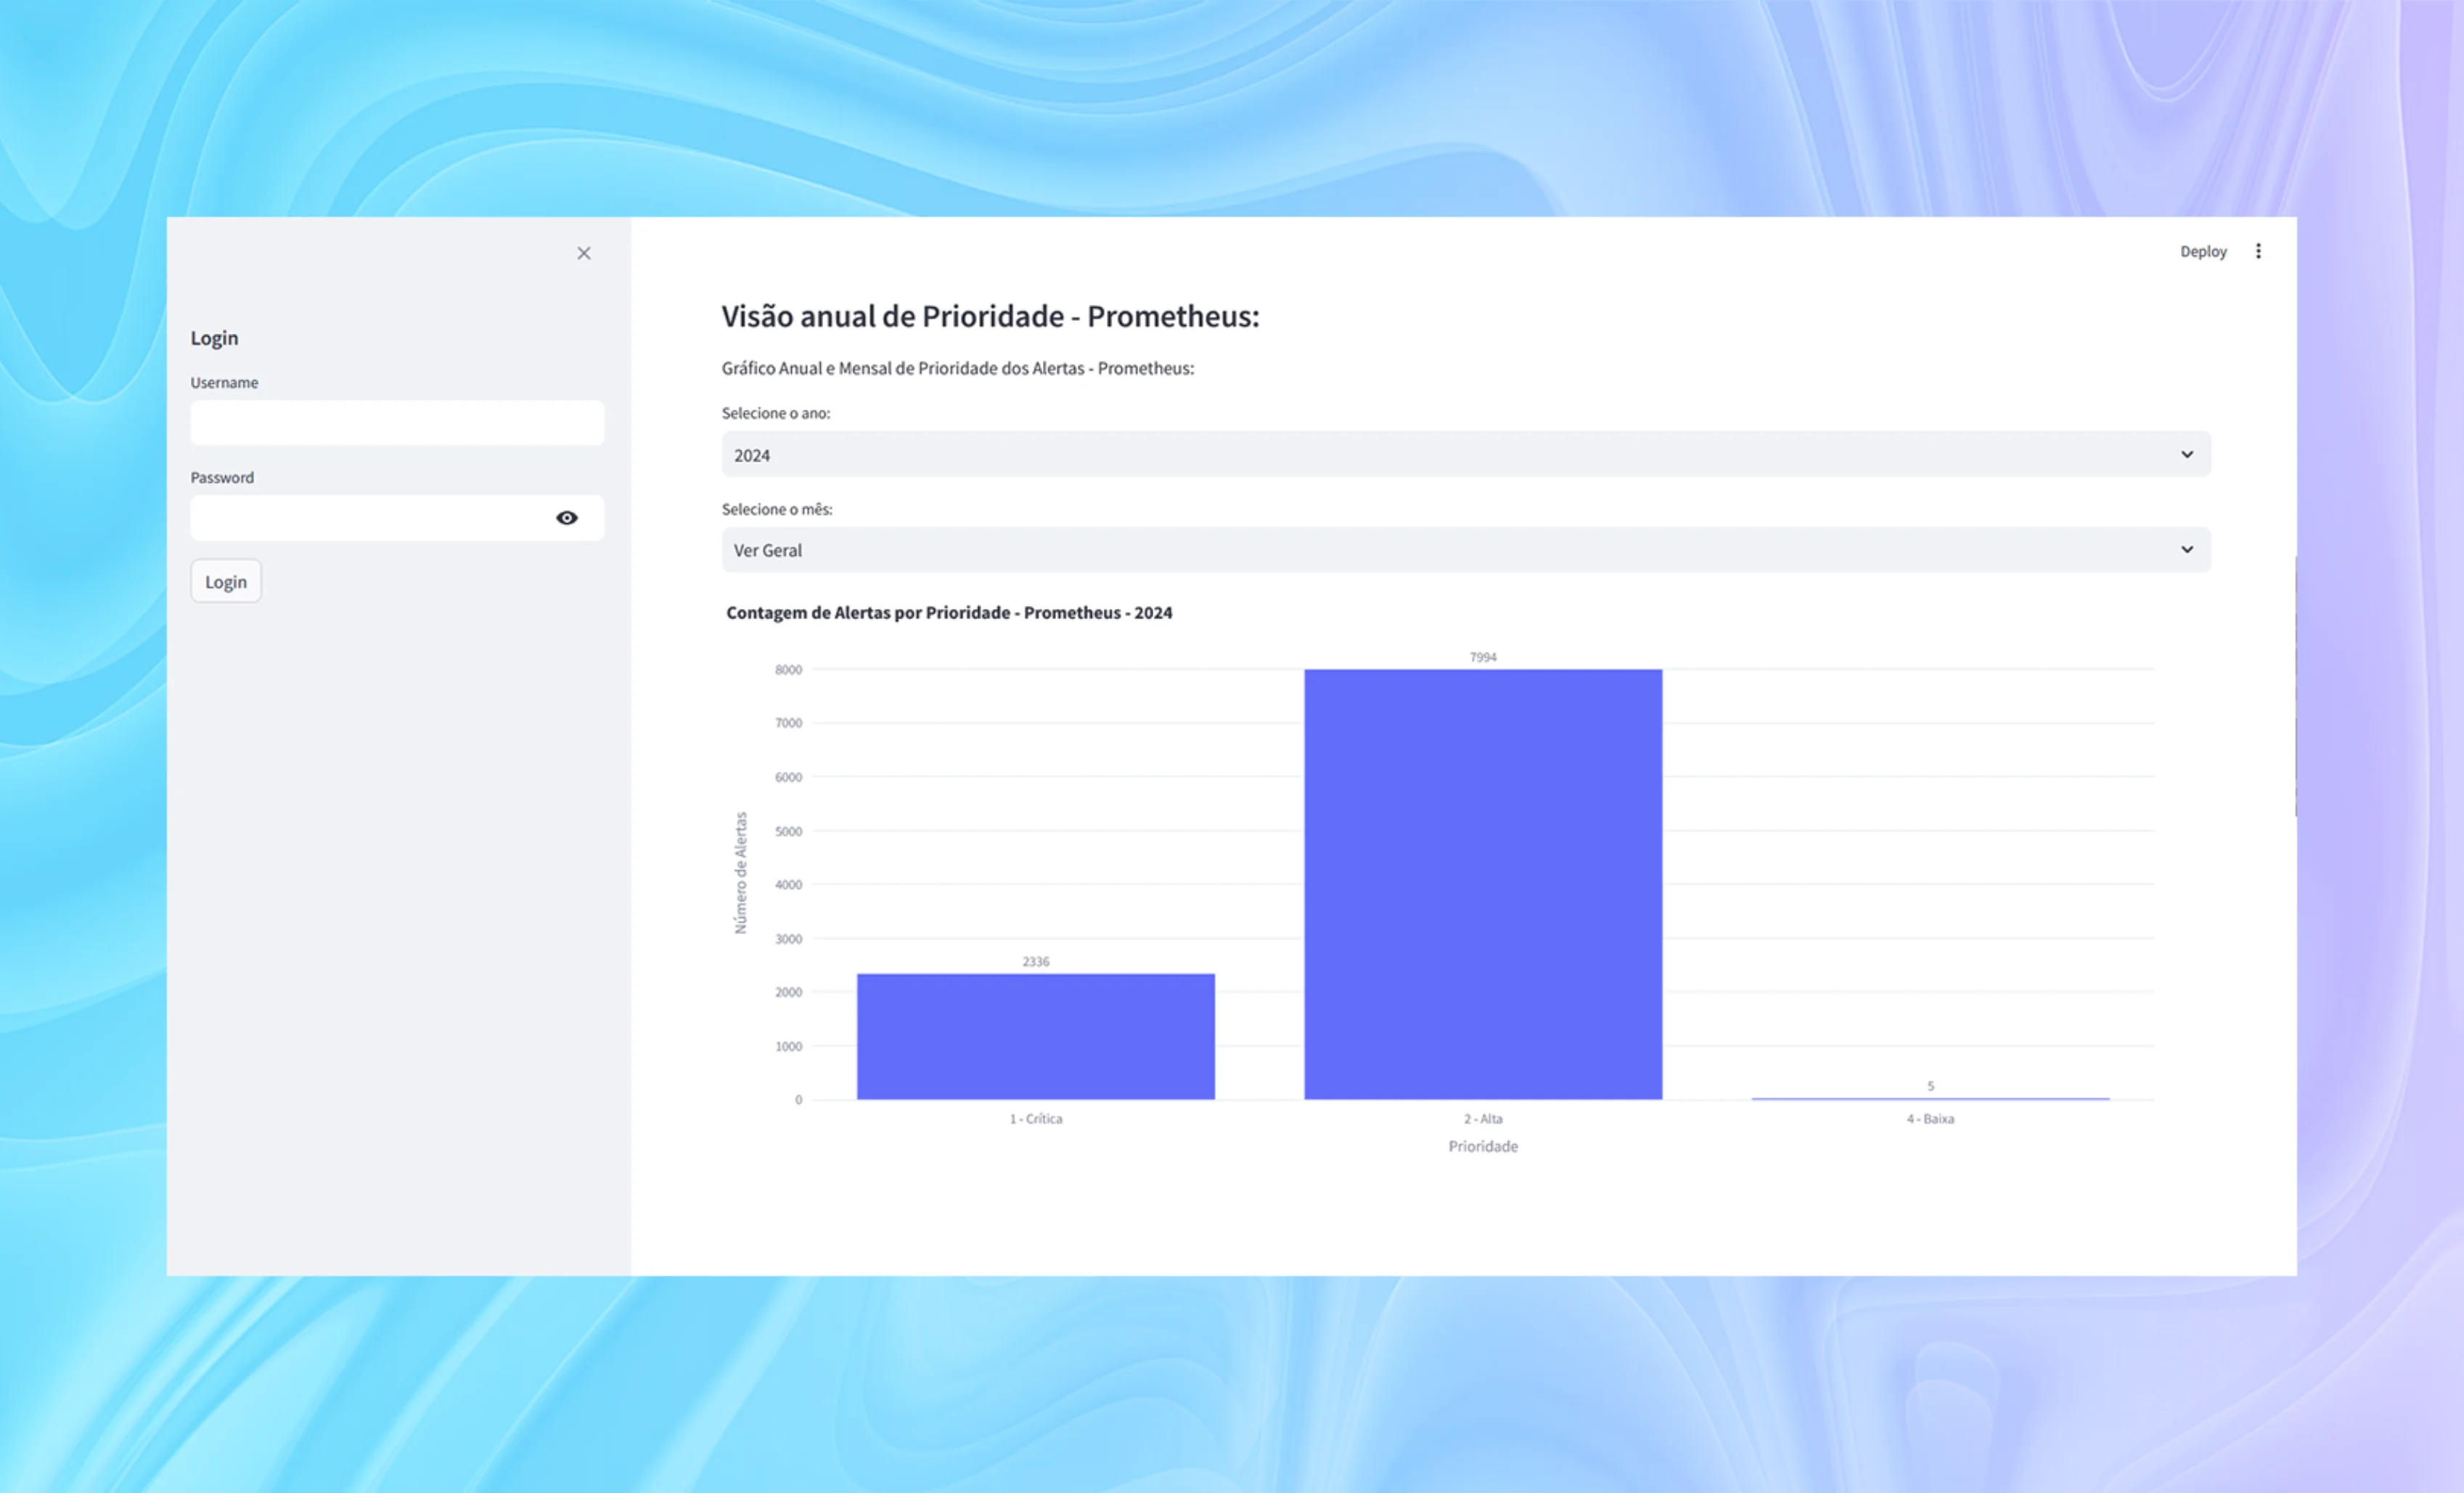Viewport: 2464px width, 1493px height.
Task: Click the 2336 bar value label
Action: (1035, 961)
